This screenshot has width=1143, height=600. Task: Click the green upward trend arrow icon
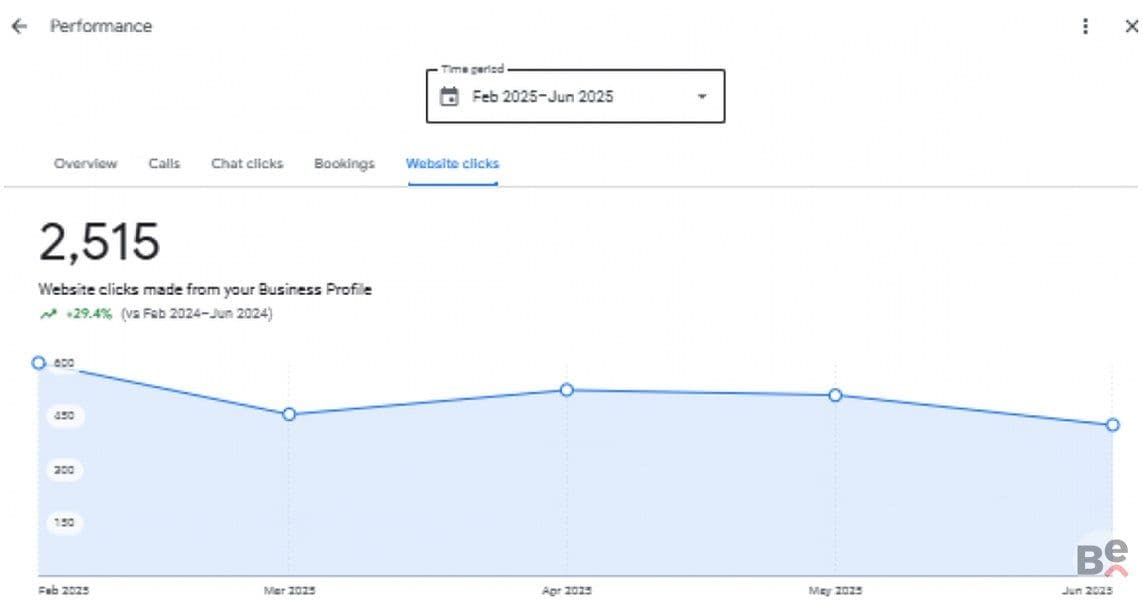point(48,314)
